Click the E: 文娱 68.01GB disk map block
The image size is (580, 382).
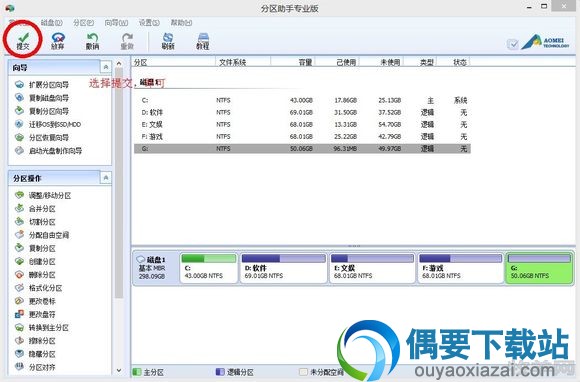tap(372, 268)
